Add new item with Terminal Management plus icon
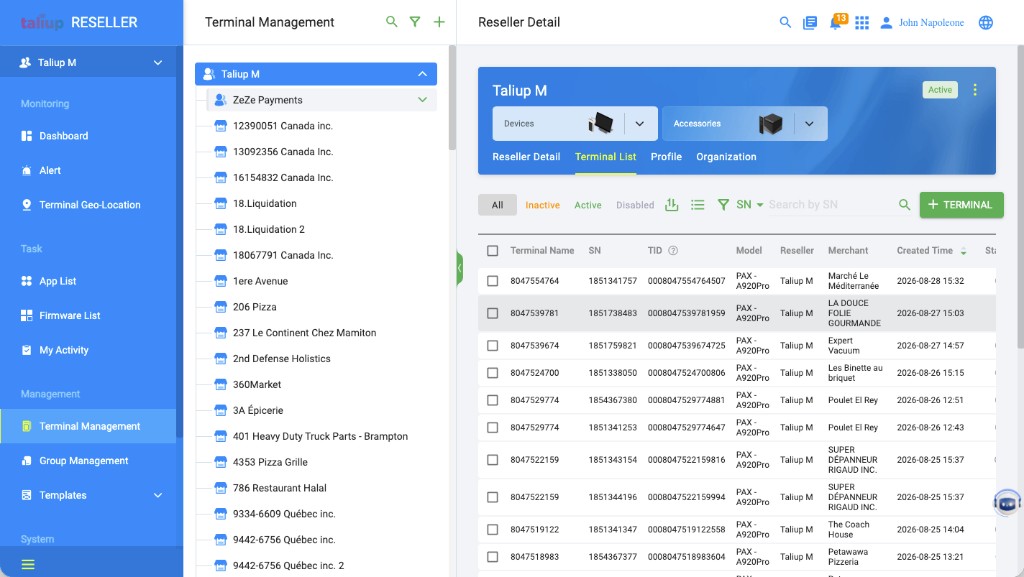This screenshot has height=577, width=1024. coord(439,22)
